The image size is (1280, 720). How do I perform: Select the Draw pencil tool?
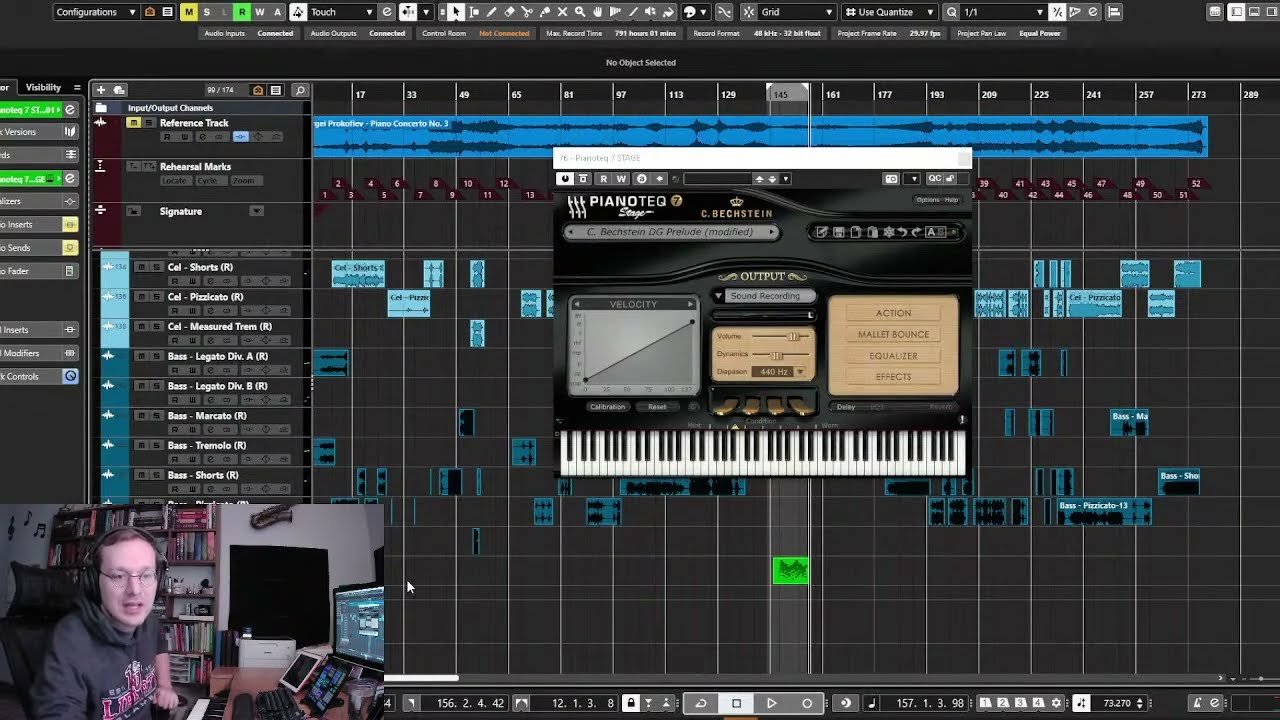[x=492, y=11]
